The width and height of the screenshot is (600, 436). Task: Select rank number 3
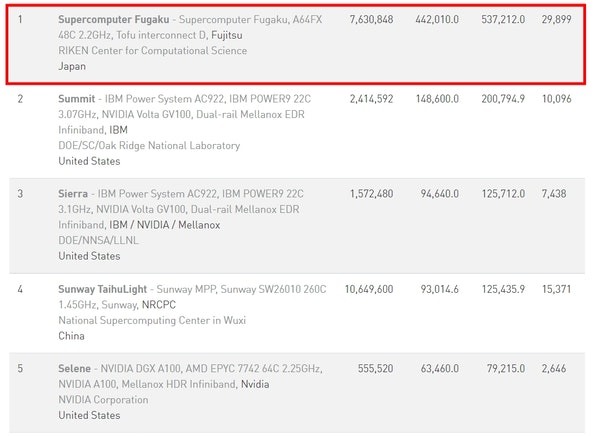pos(20,194)
